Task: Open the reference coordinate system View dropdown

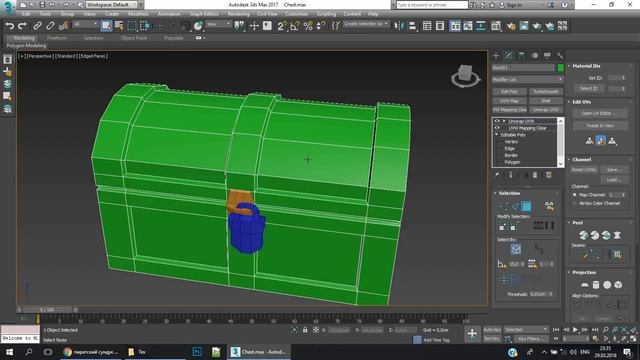Action: pos(219,25)
